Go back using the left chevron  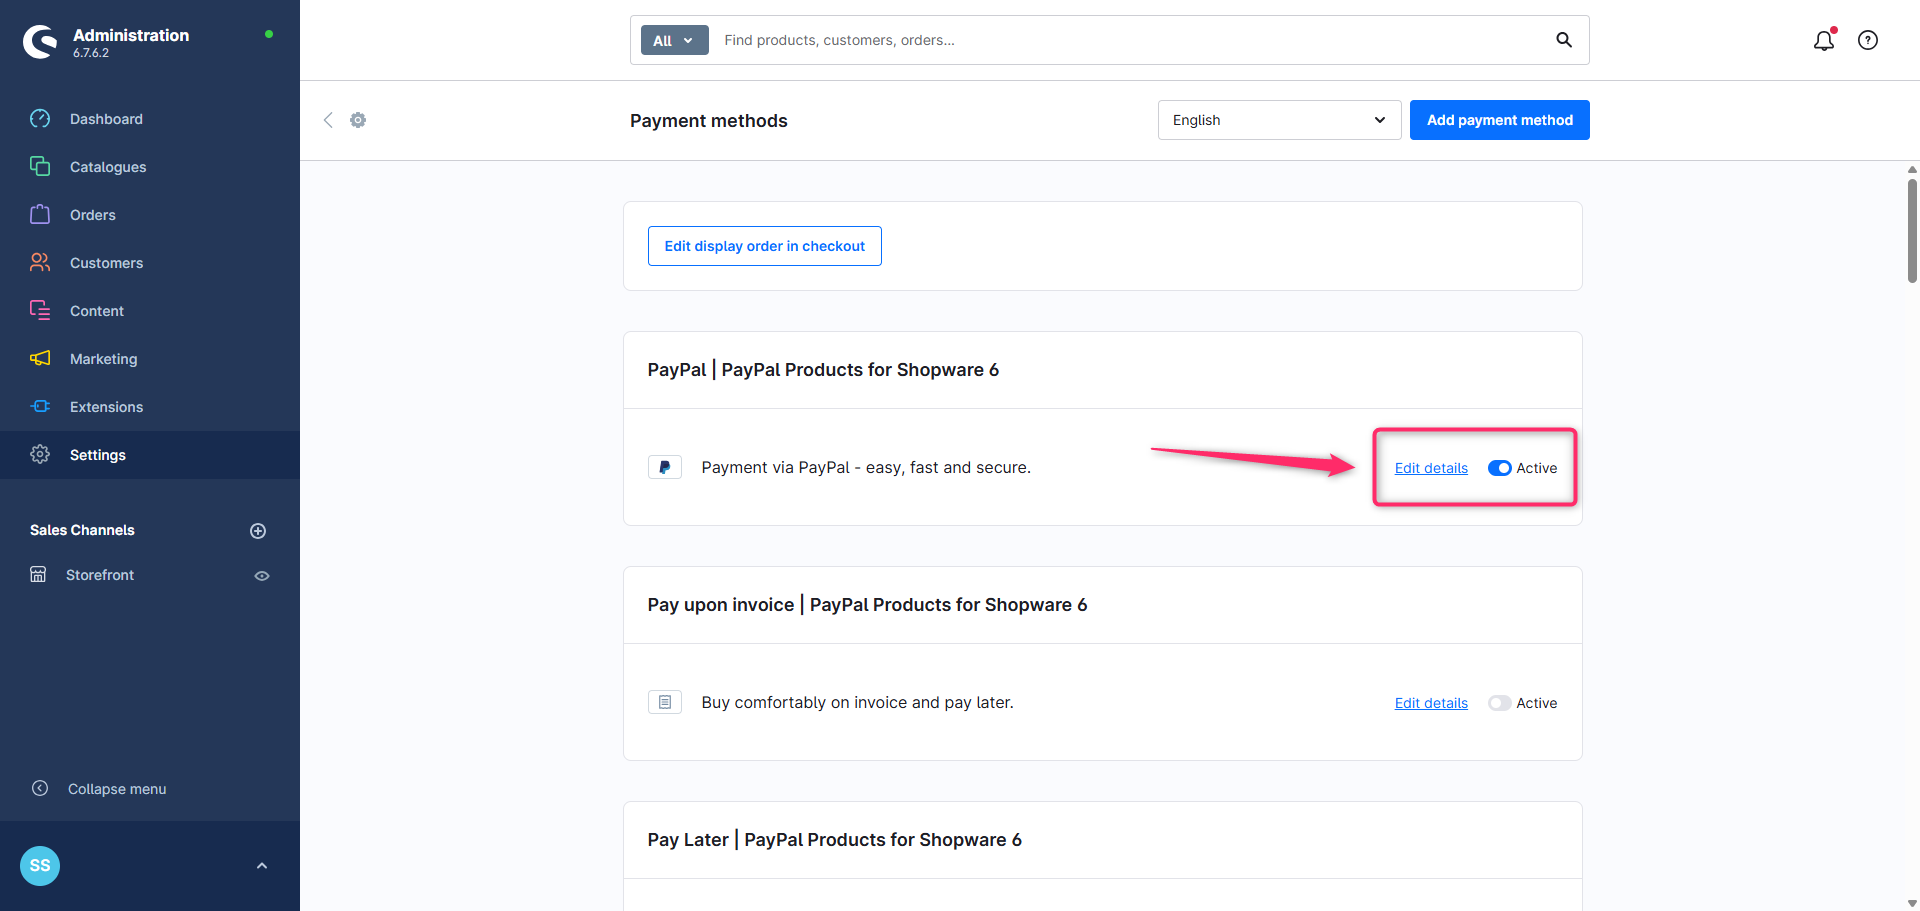pos(328,120)
